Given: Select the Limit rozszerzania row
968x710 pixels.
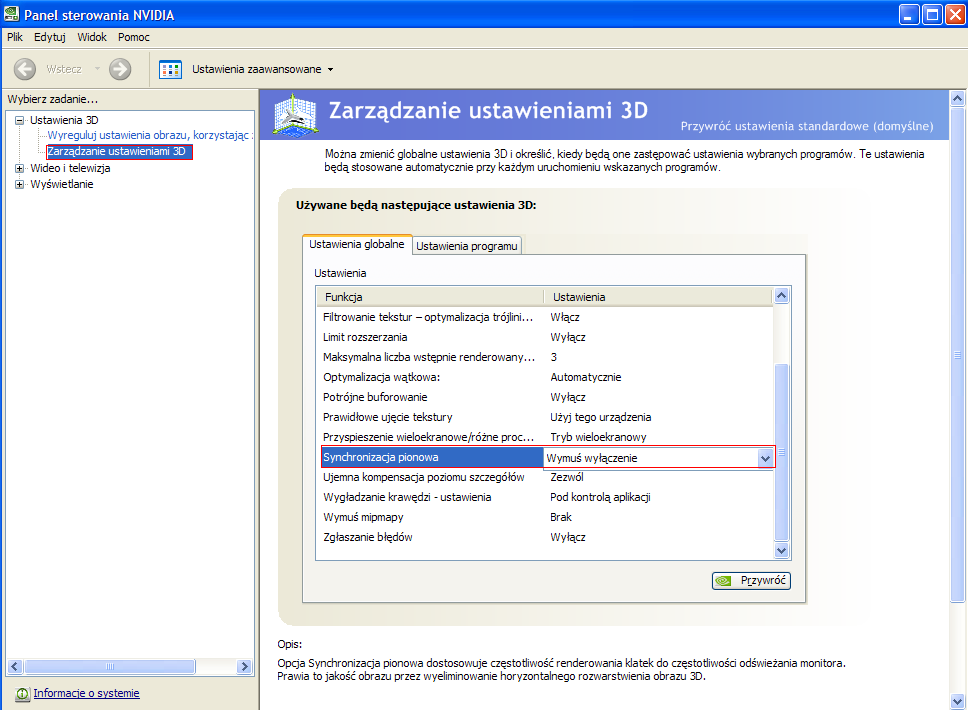Looking at the screenshot, I should [x=546, y=337].
